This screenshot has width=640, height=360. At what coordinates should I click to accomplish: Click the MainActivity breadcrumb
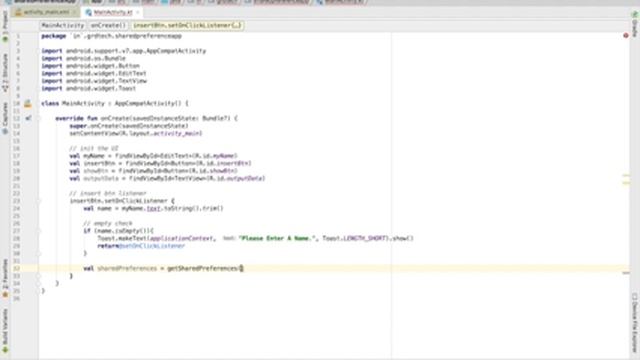tap(63, 25)
